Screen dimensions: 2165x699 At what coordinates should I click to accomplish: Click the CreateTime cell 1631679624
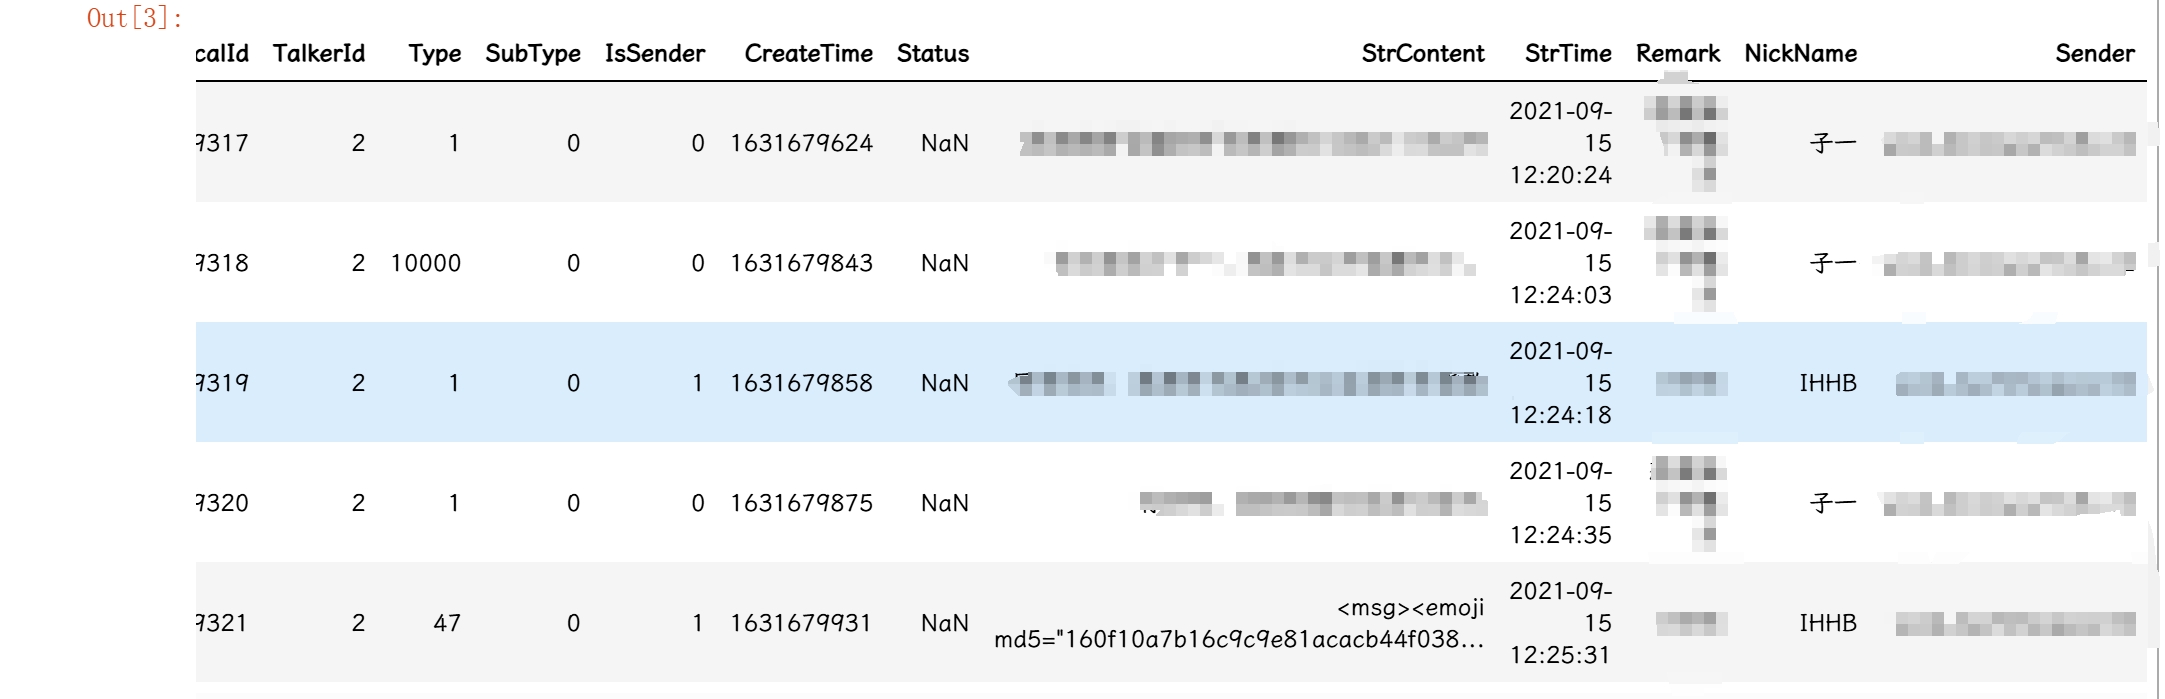801,143
